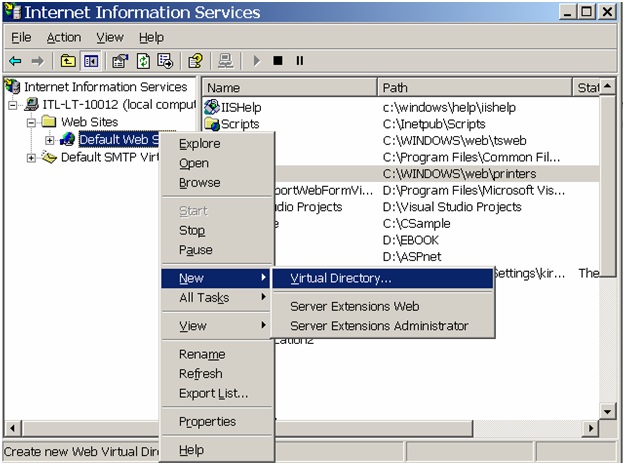Click the Pause item toolbar icon
The image size is (623, 463).
pyautogui.click(x=300, y=61)
